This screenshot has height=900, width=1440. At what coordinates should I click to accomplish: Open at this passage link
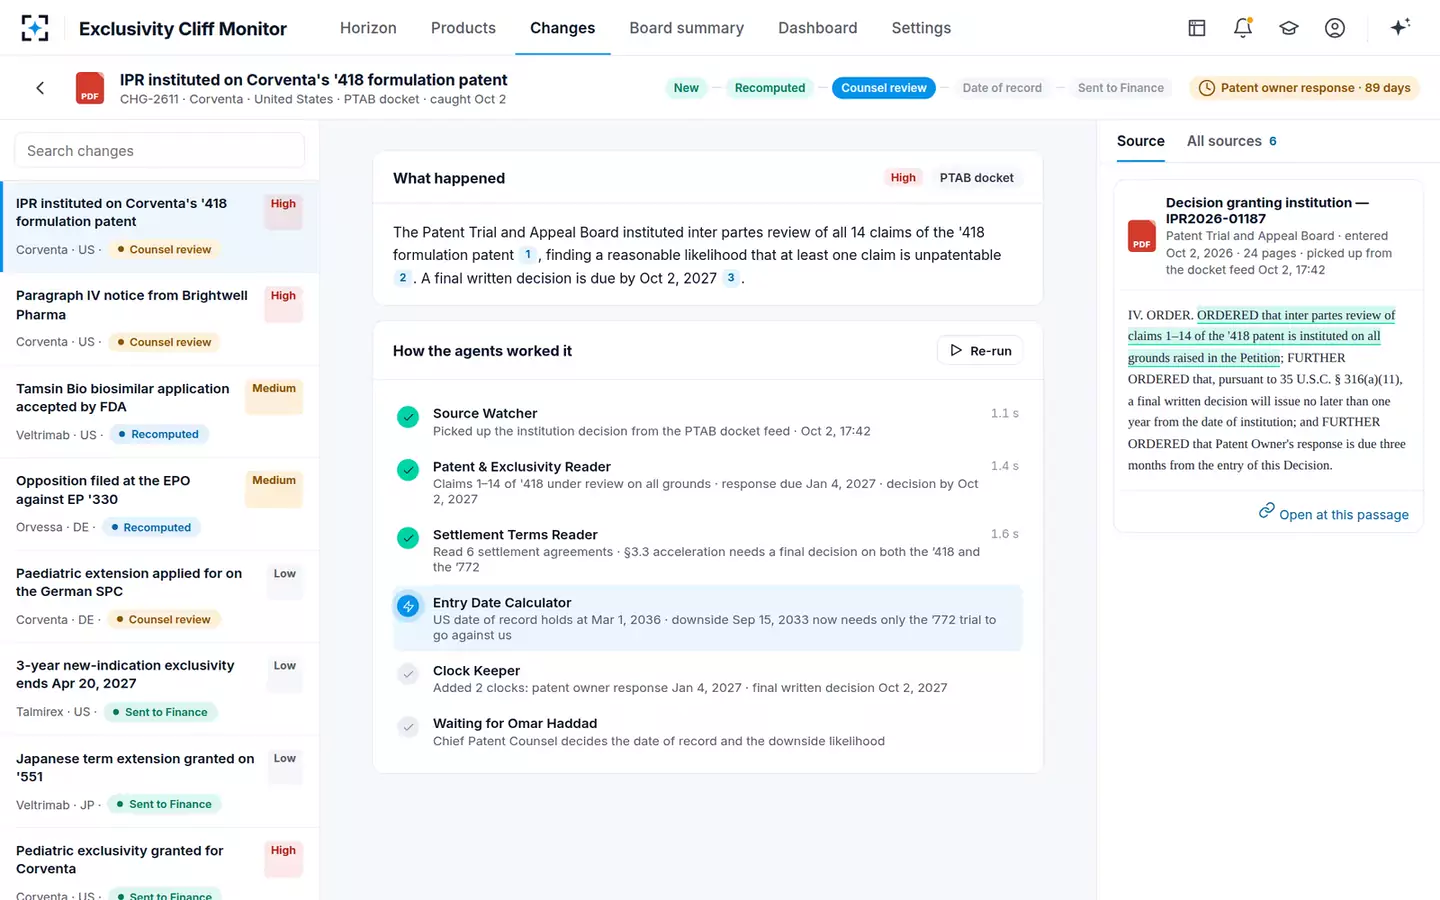click(x=1333, y=514)
